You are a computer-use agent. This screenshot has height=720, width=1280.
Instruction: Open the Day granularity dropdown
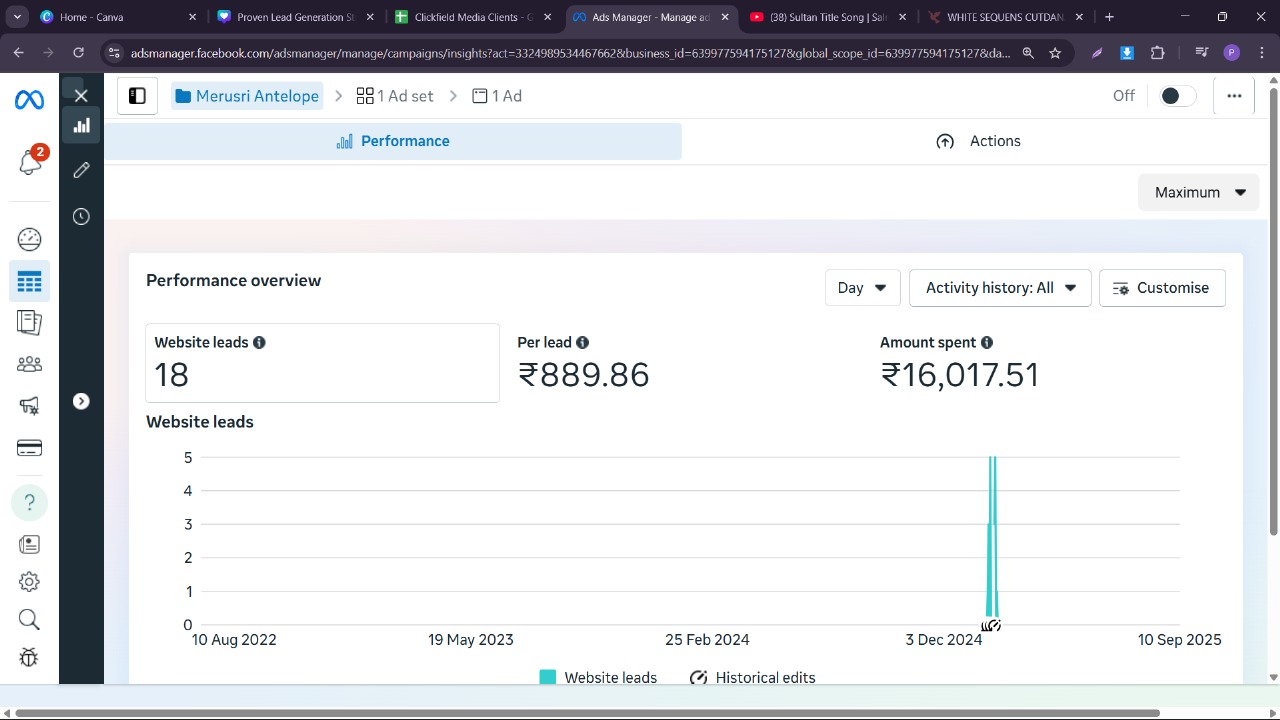click(x=862, y=288)
